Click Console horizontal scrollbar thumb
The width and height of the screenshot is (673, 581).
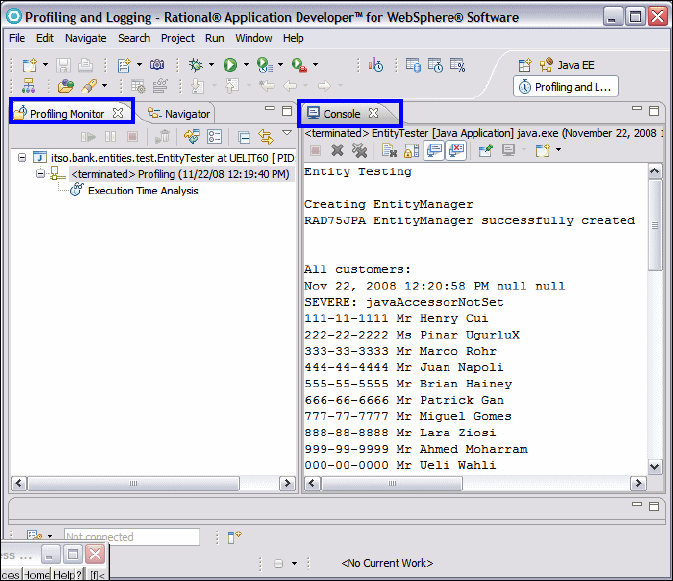click(x=392, y=484)
